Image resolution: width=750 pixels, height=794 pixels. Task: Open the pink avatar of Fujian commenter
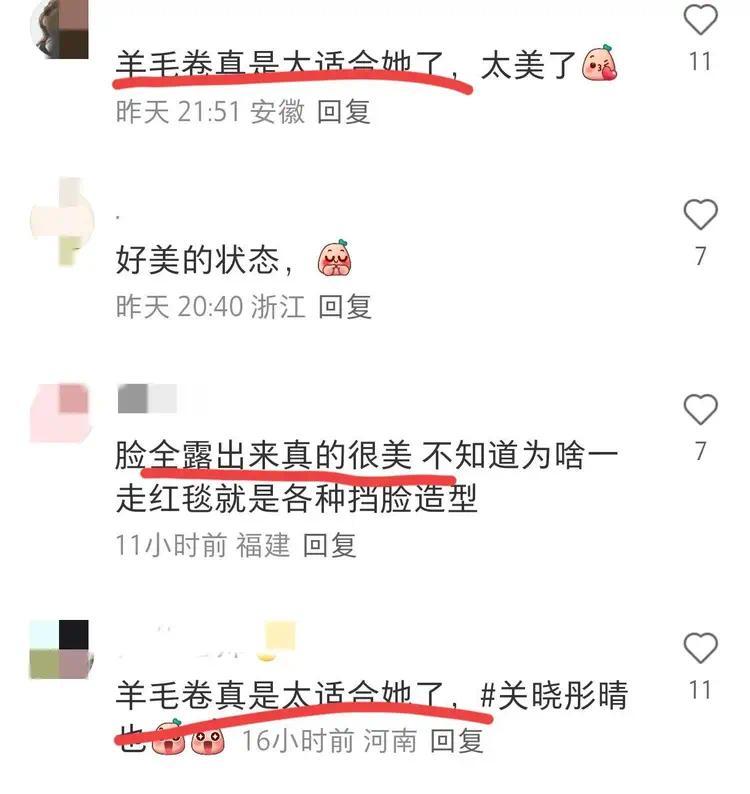60,413
